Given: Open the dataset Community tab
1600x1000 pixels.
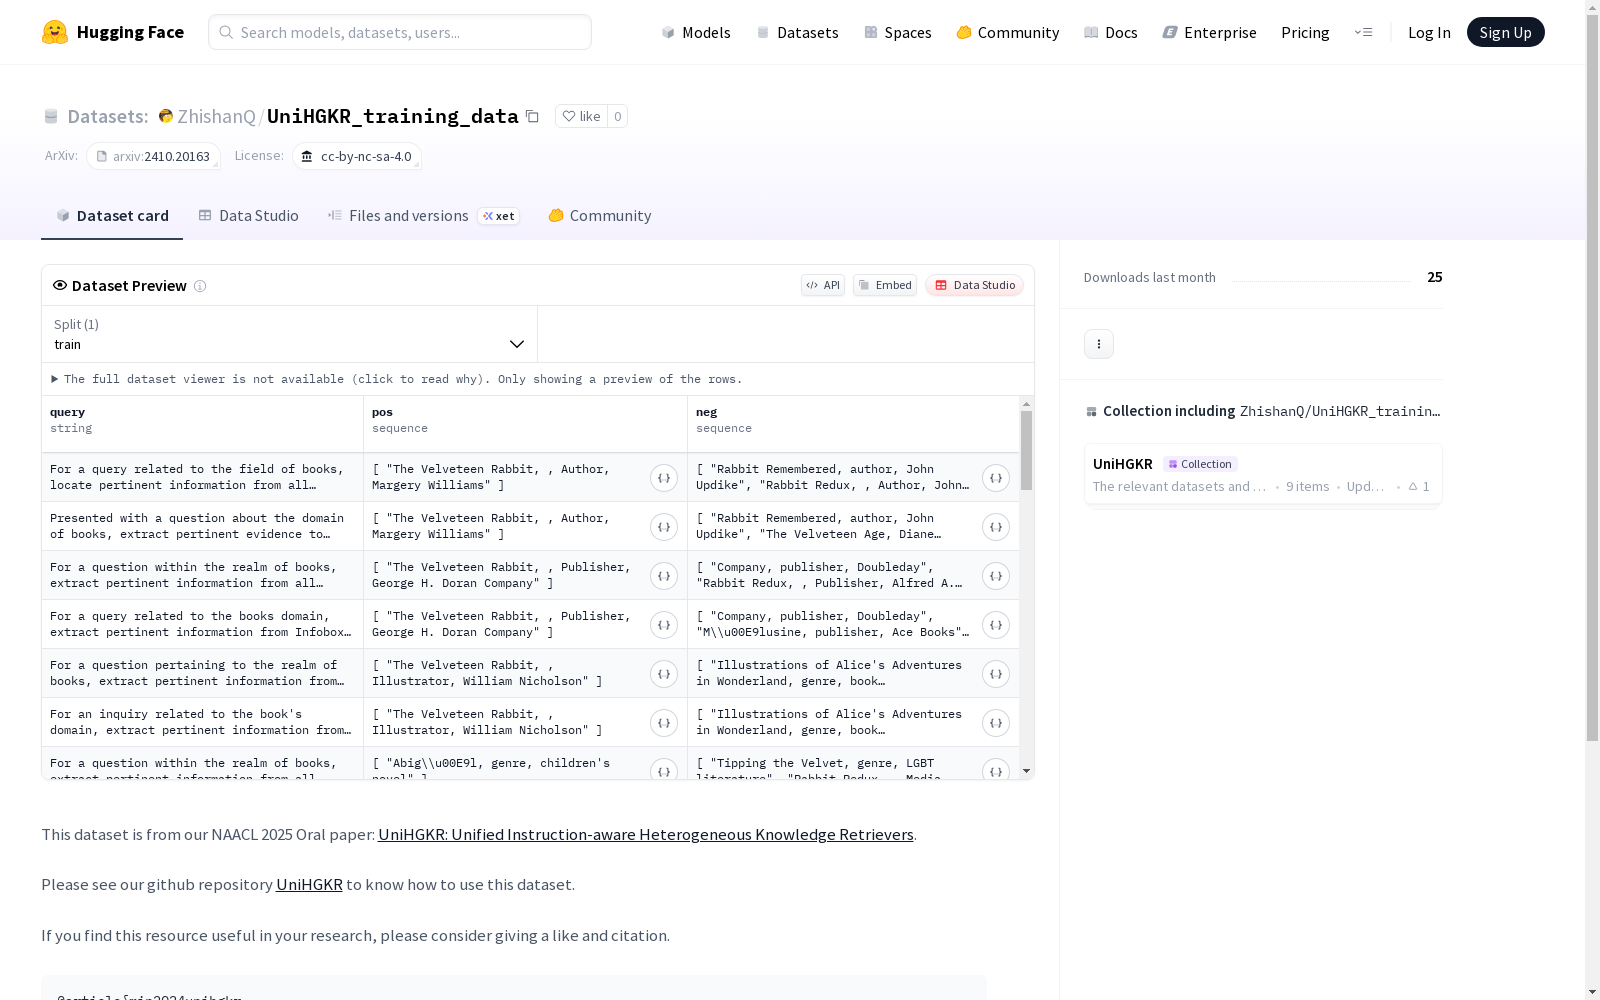Looking at the screenshot, I should point(600,216).
